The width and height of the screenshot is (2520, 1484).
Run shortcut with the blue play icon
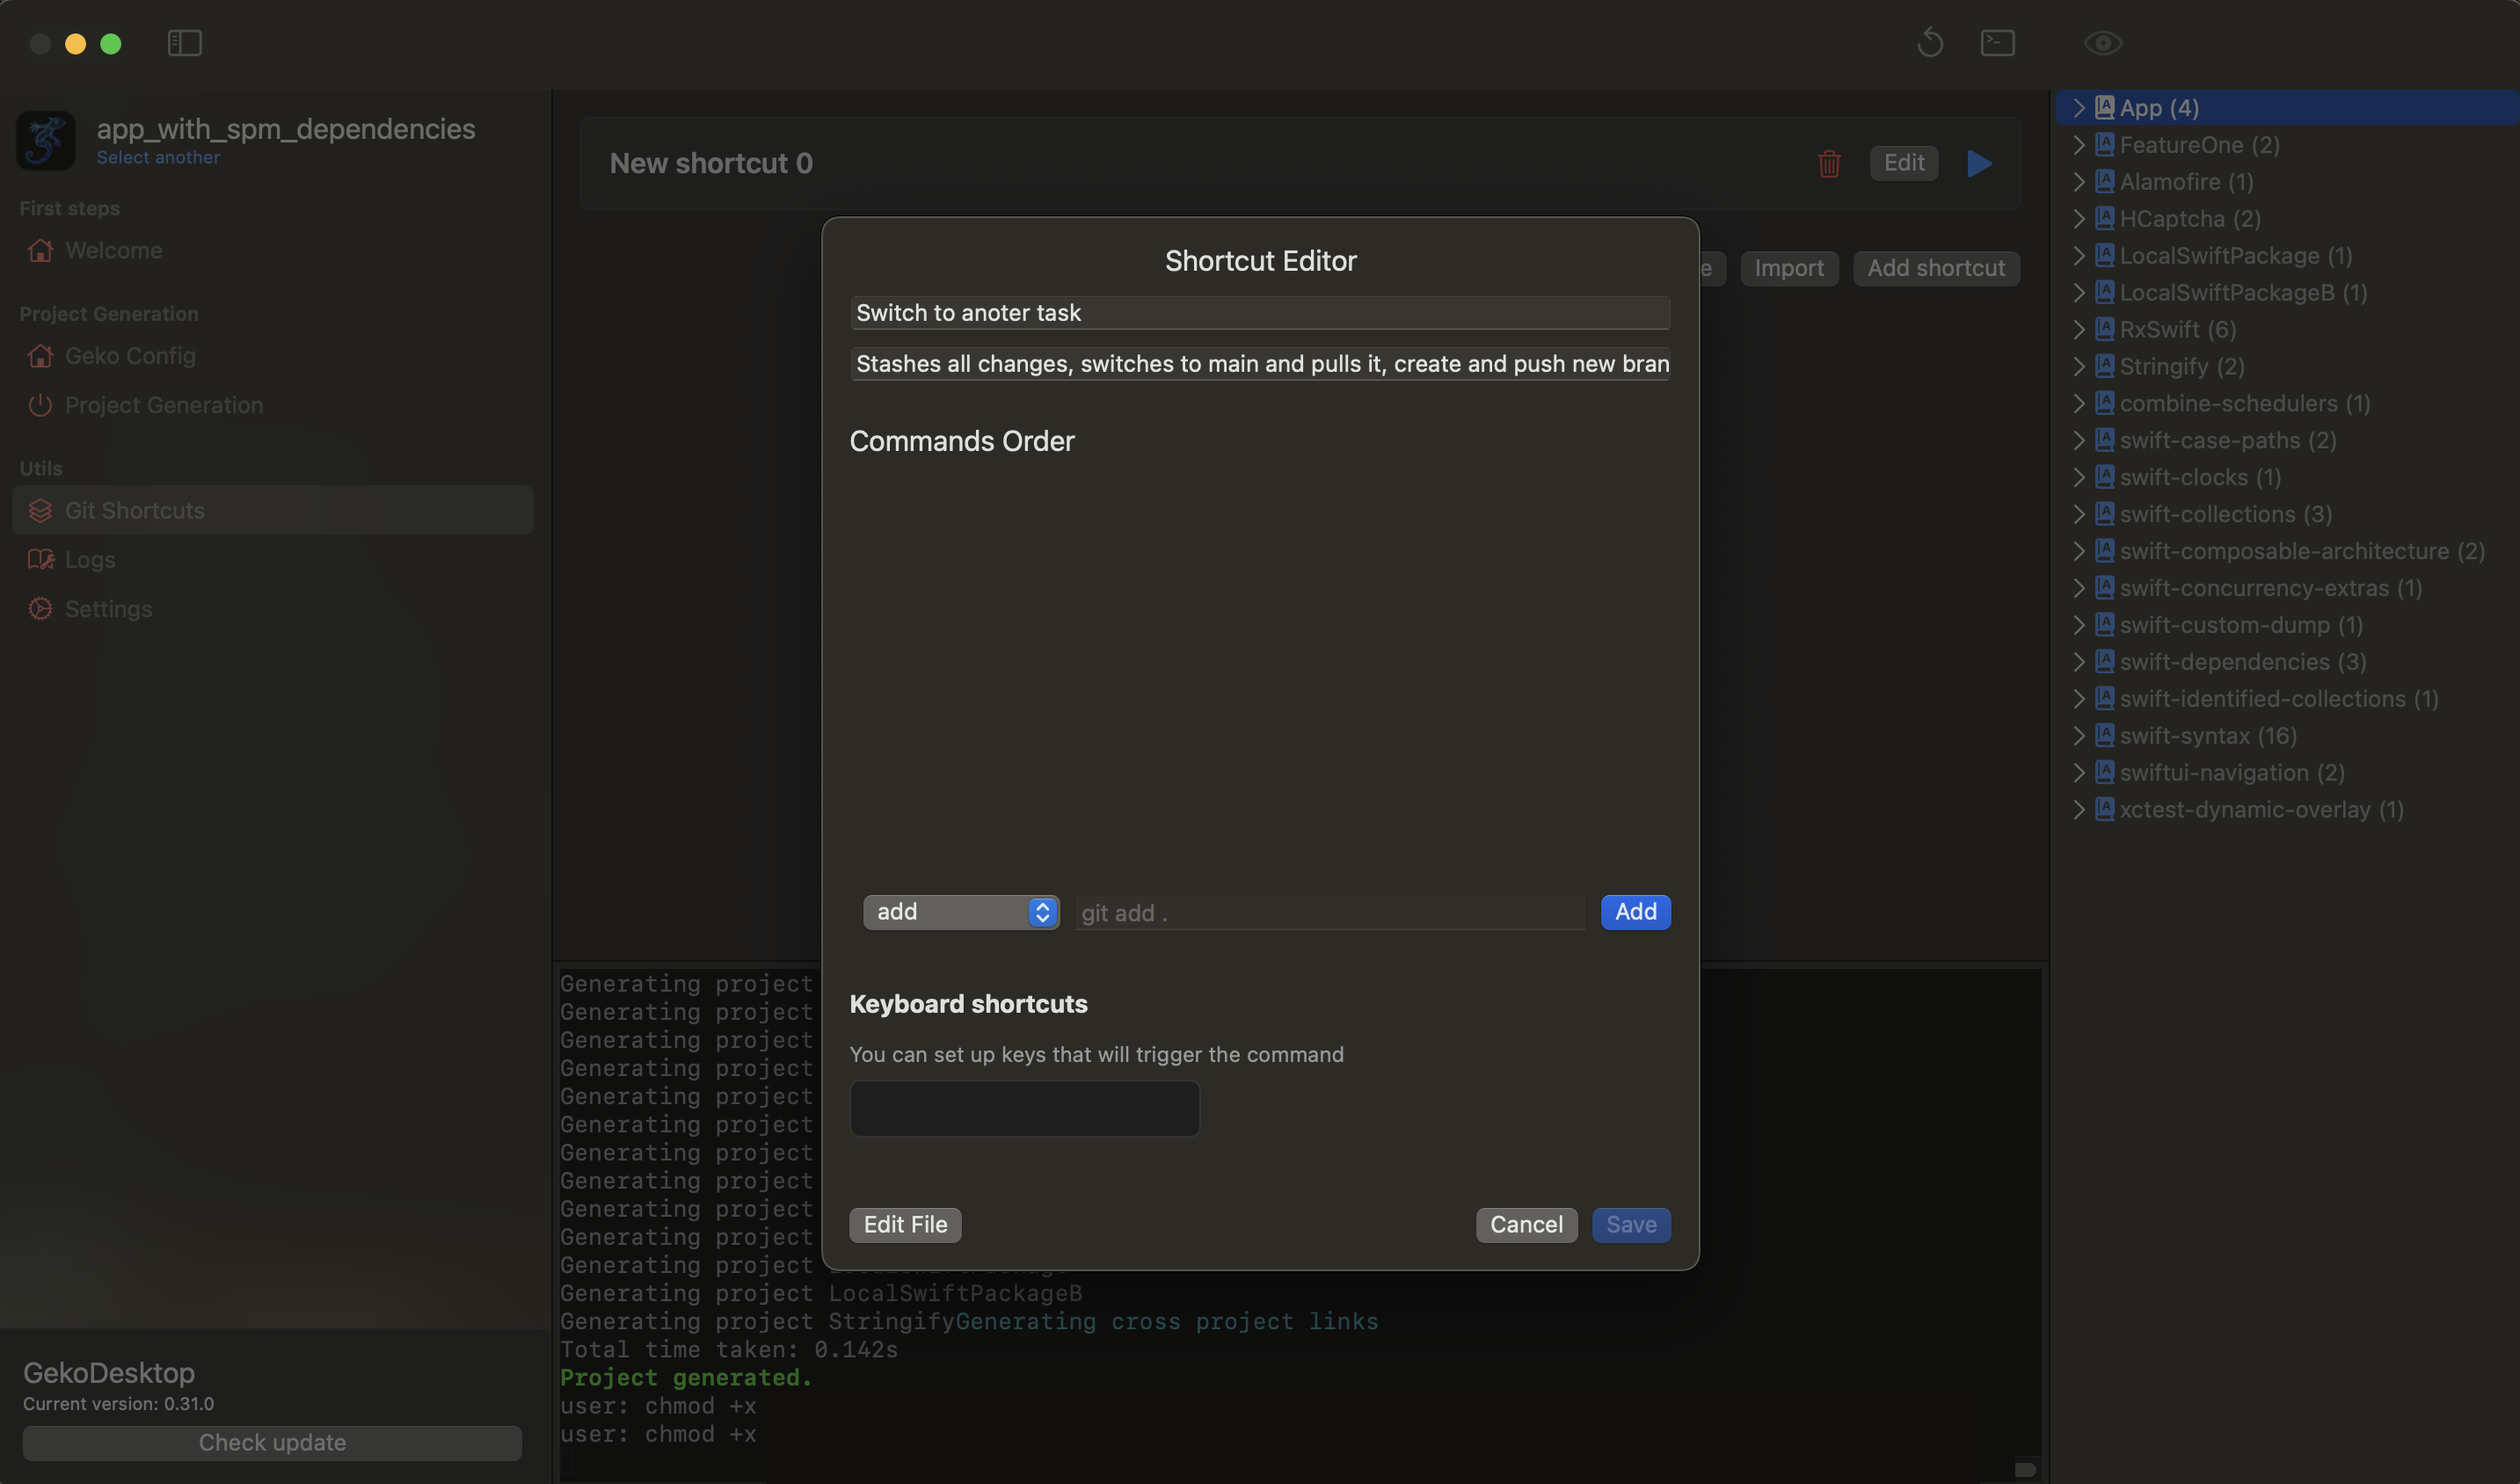1979,163
